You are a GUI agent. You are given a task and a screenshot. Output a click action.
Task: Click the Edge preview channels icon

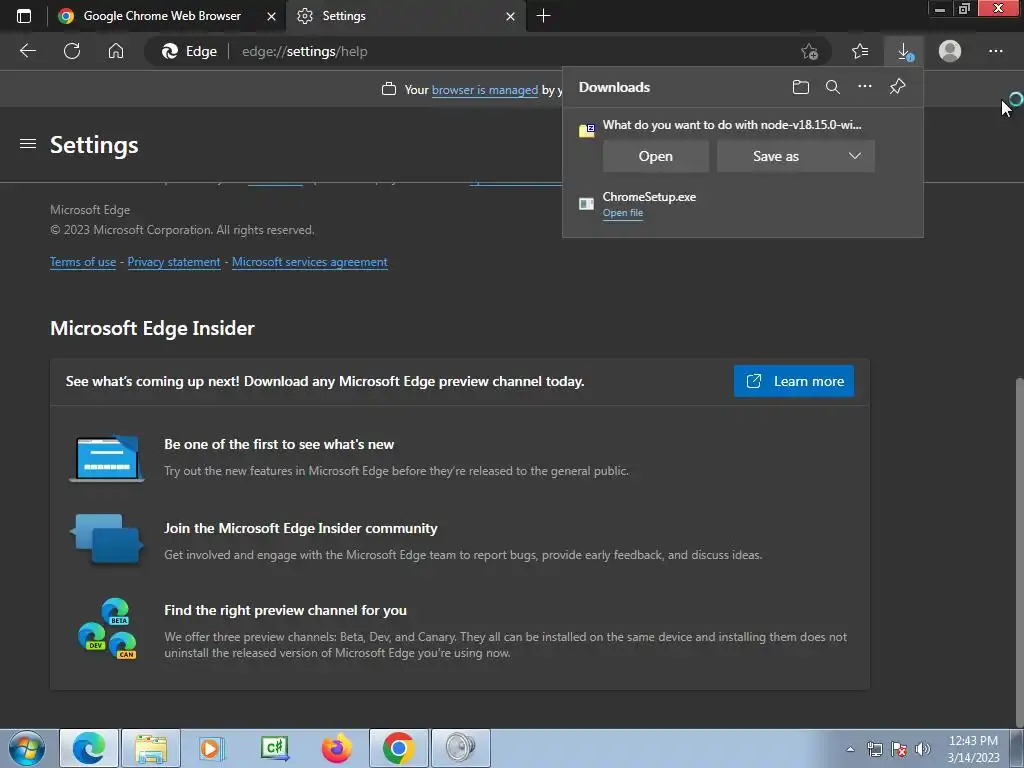click(107, 628)
